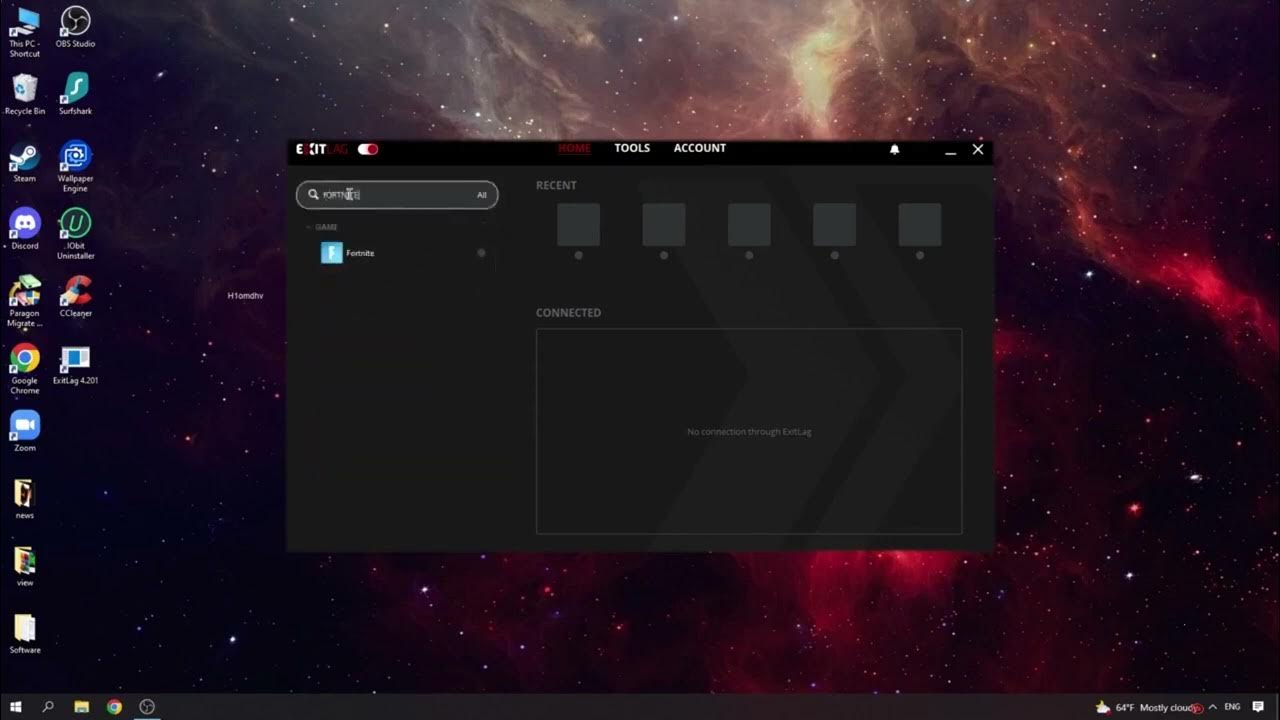Open the ACCOUNT tab
This screenshot has width=1280, height=720.
click(x=699, y=148)
